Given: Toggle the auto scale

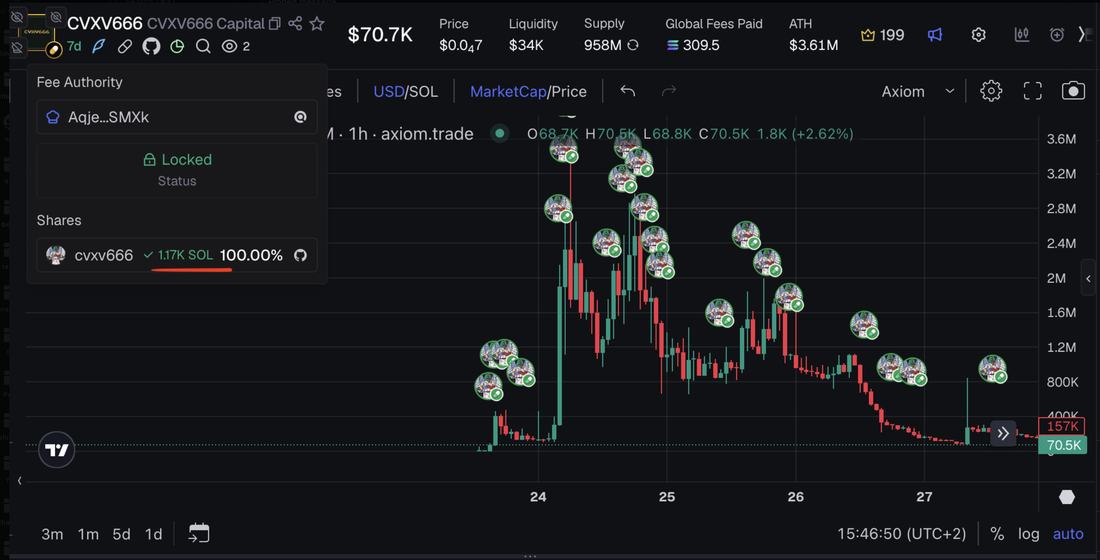Looking at the screenshot, I should click(x=1068, y=534).
